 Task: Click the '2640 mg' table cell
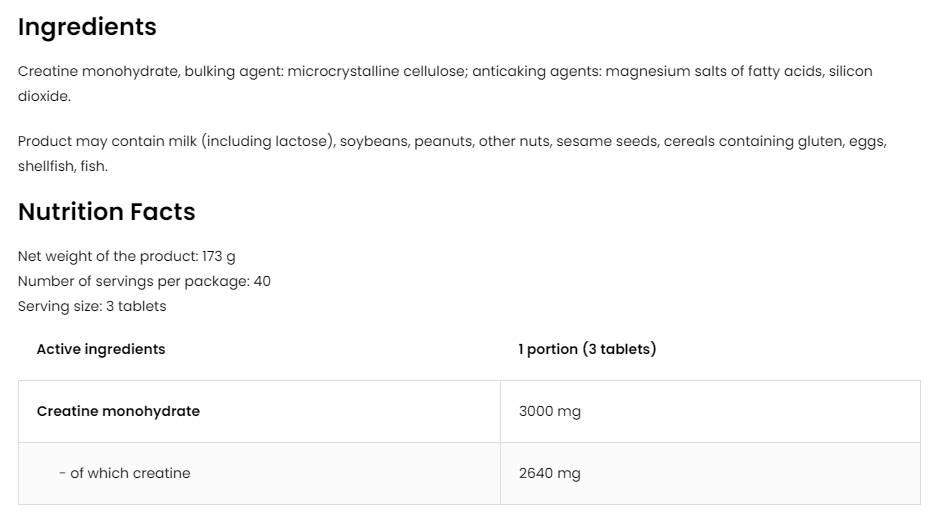549,473
